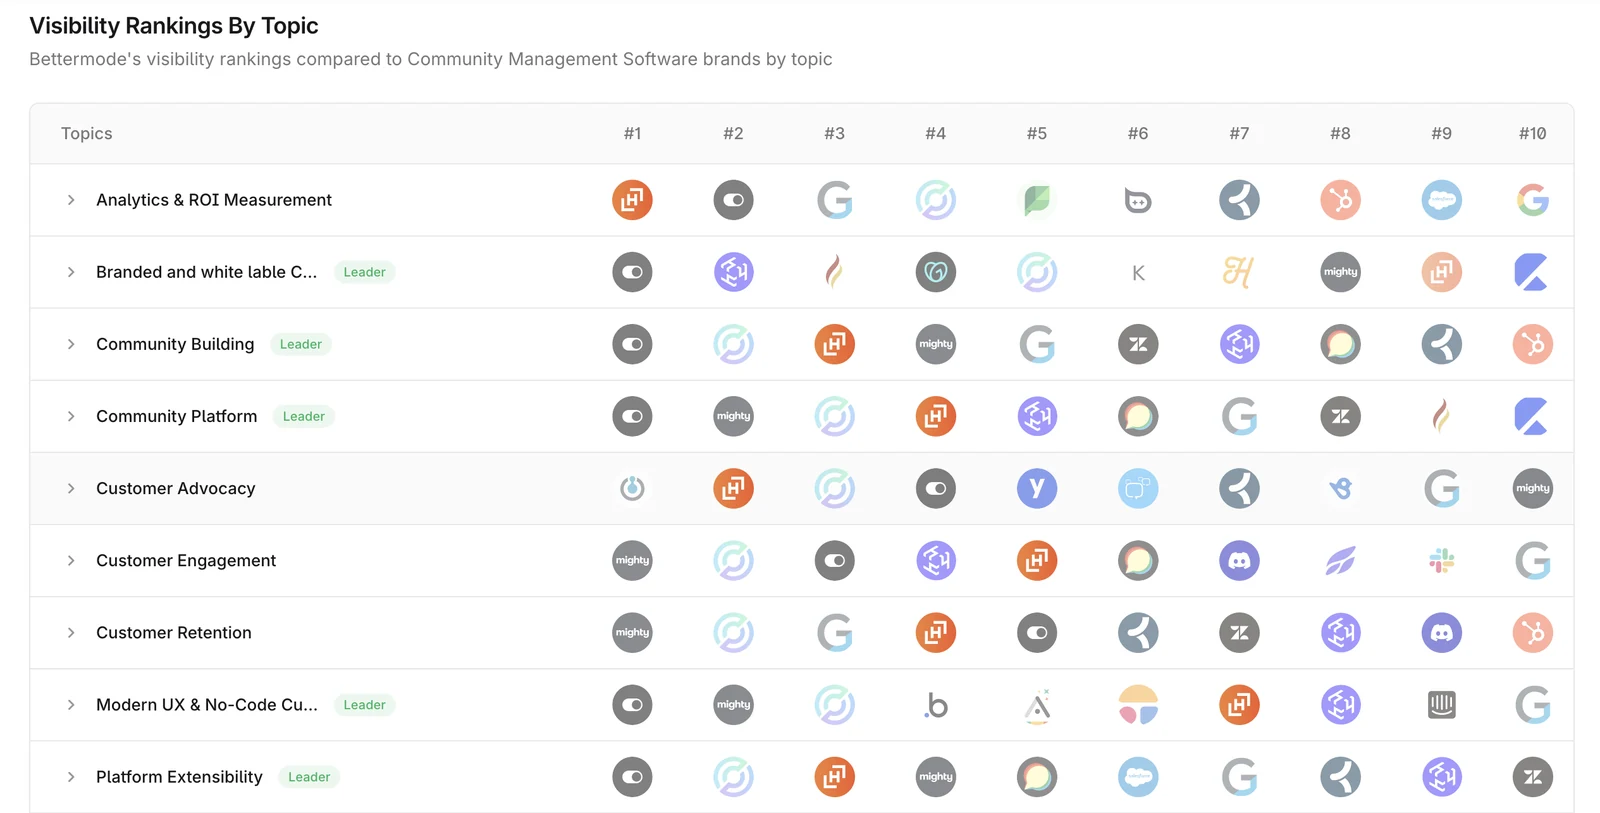Click the HubSpot #10 logo in Community Building row

[1532, 344]
